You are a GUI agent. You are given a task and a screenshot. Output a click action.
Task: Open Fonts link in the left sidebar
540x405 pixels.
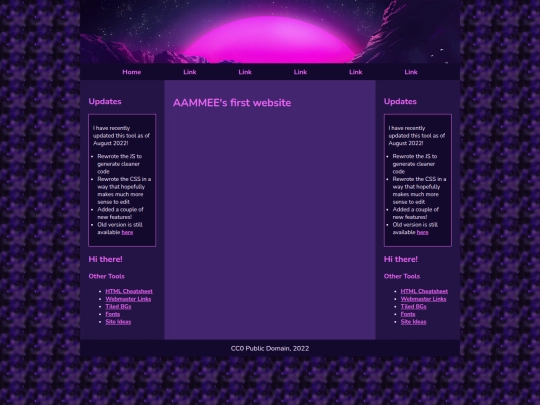[113, 314]
